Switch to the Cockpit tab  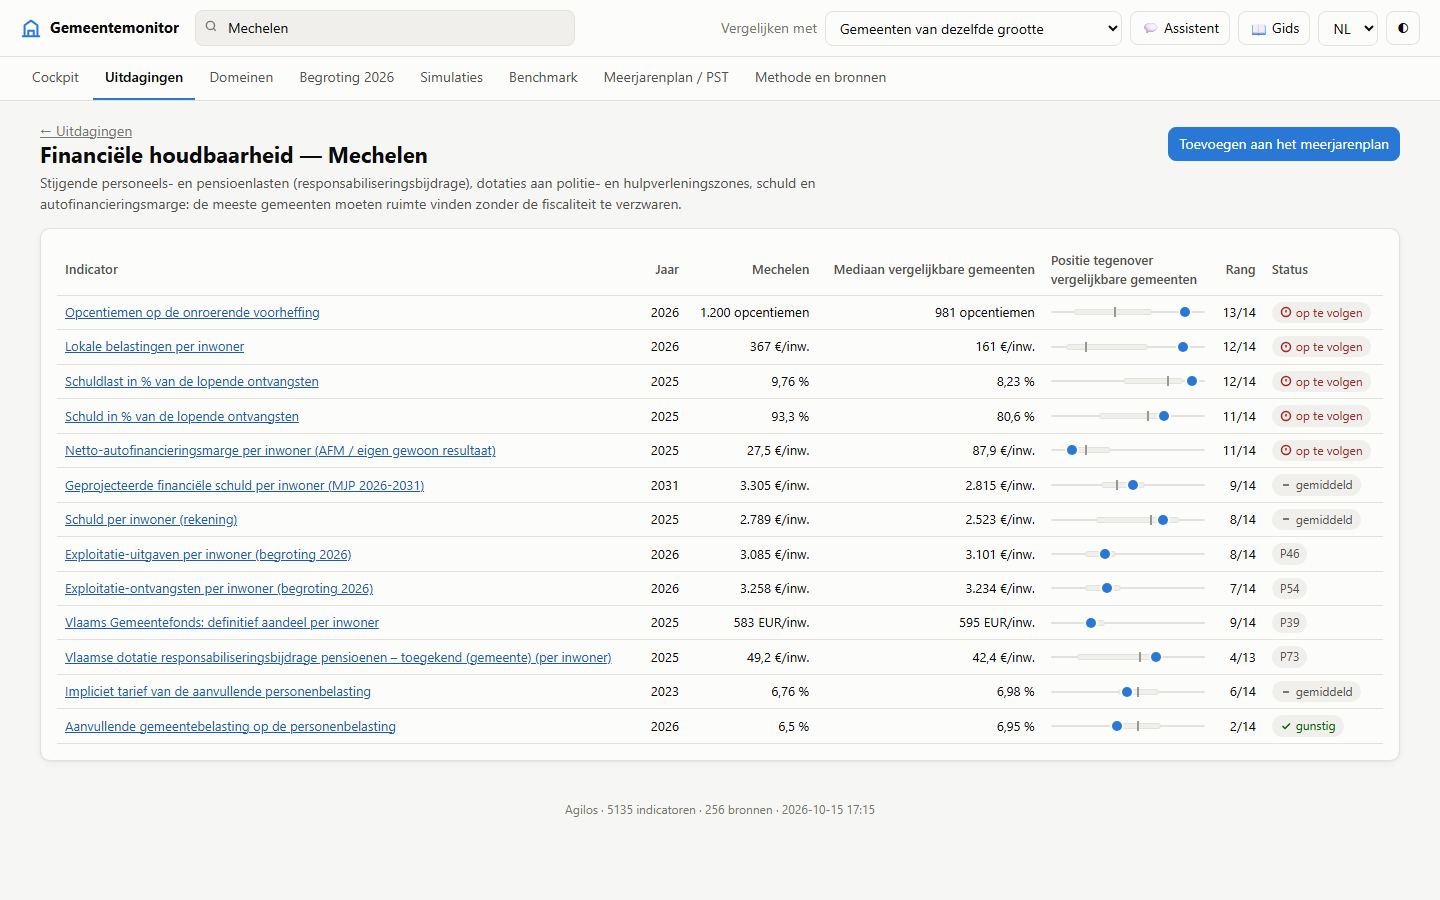pos(55,77)
